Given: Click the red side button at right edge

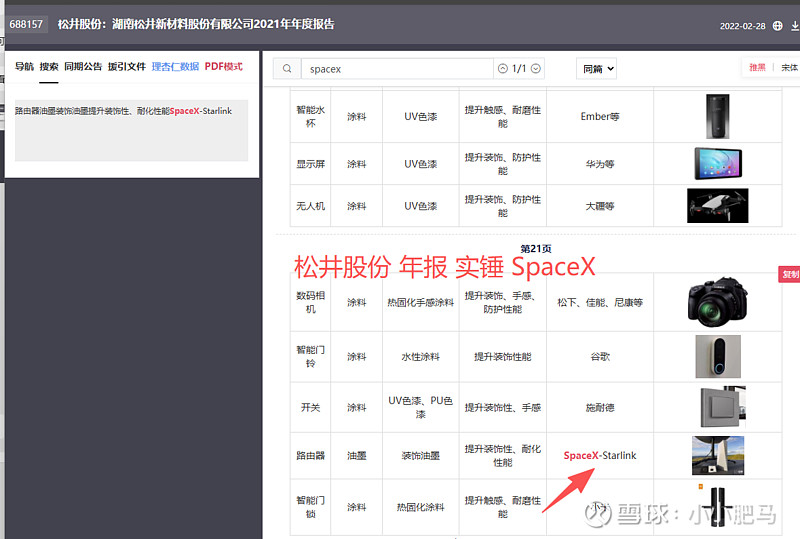Looking at the screenshot, I should point(789,274).
